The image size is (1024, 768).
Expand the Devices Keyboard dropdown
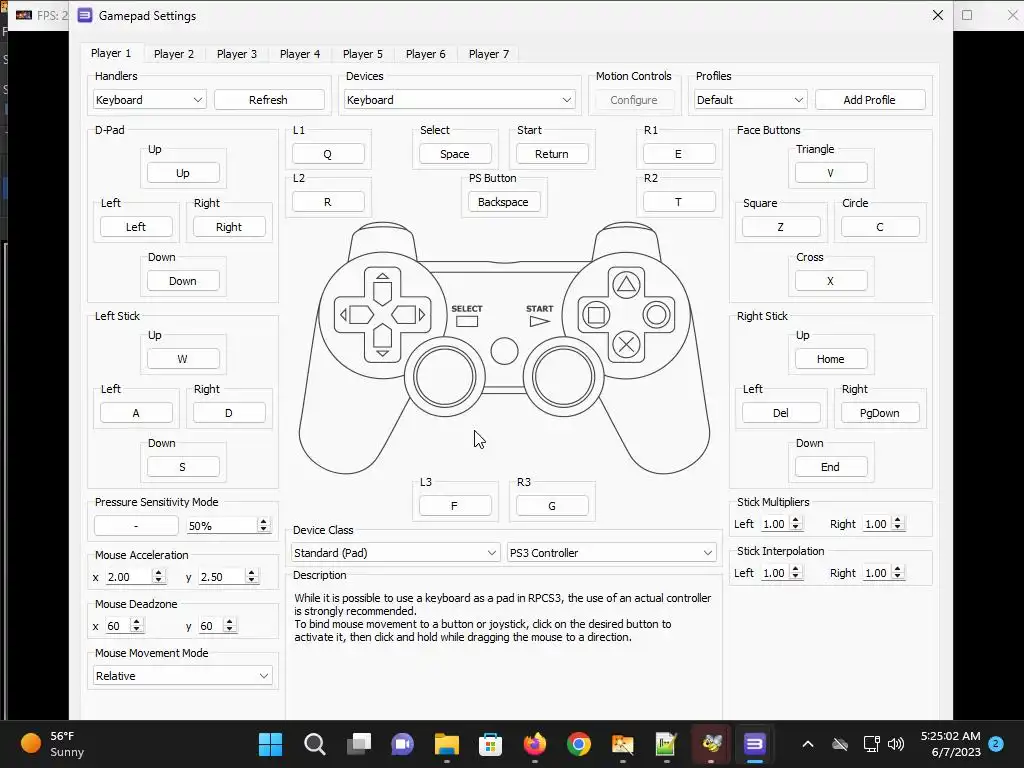pos(459,100)
